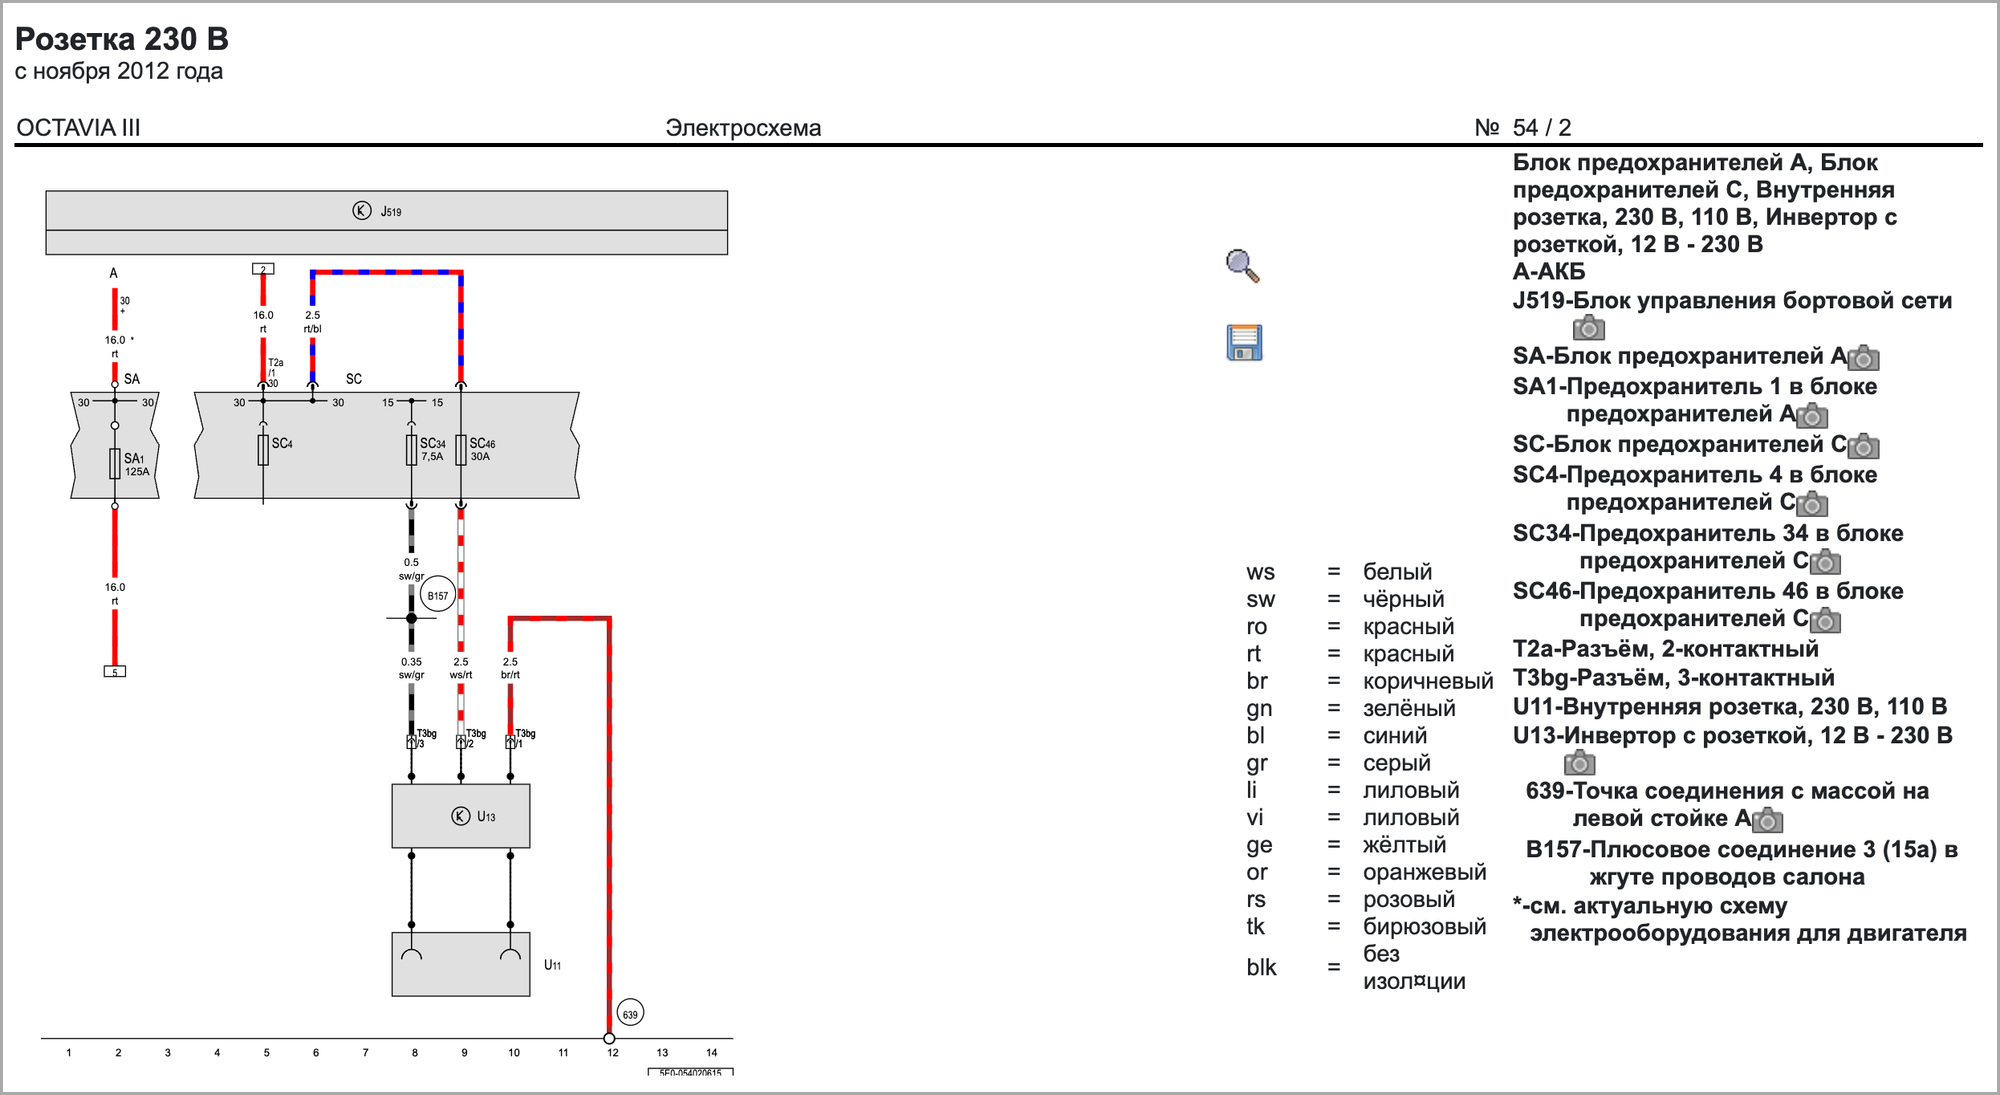
Task: Click the 'or = оранжевый' color code row
Action: coord(1366,872)
